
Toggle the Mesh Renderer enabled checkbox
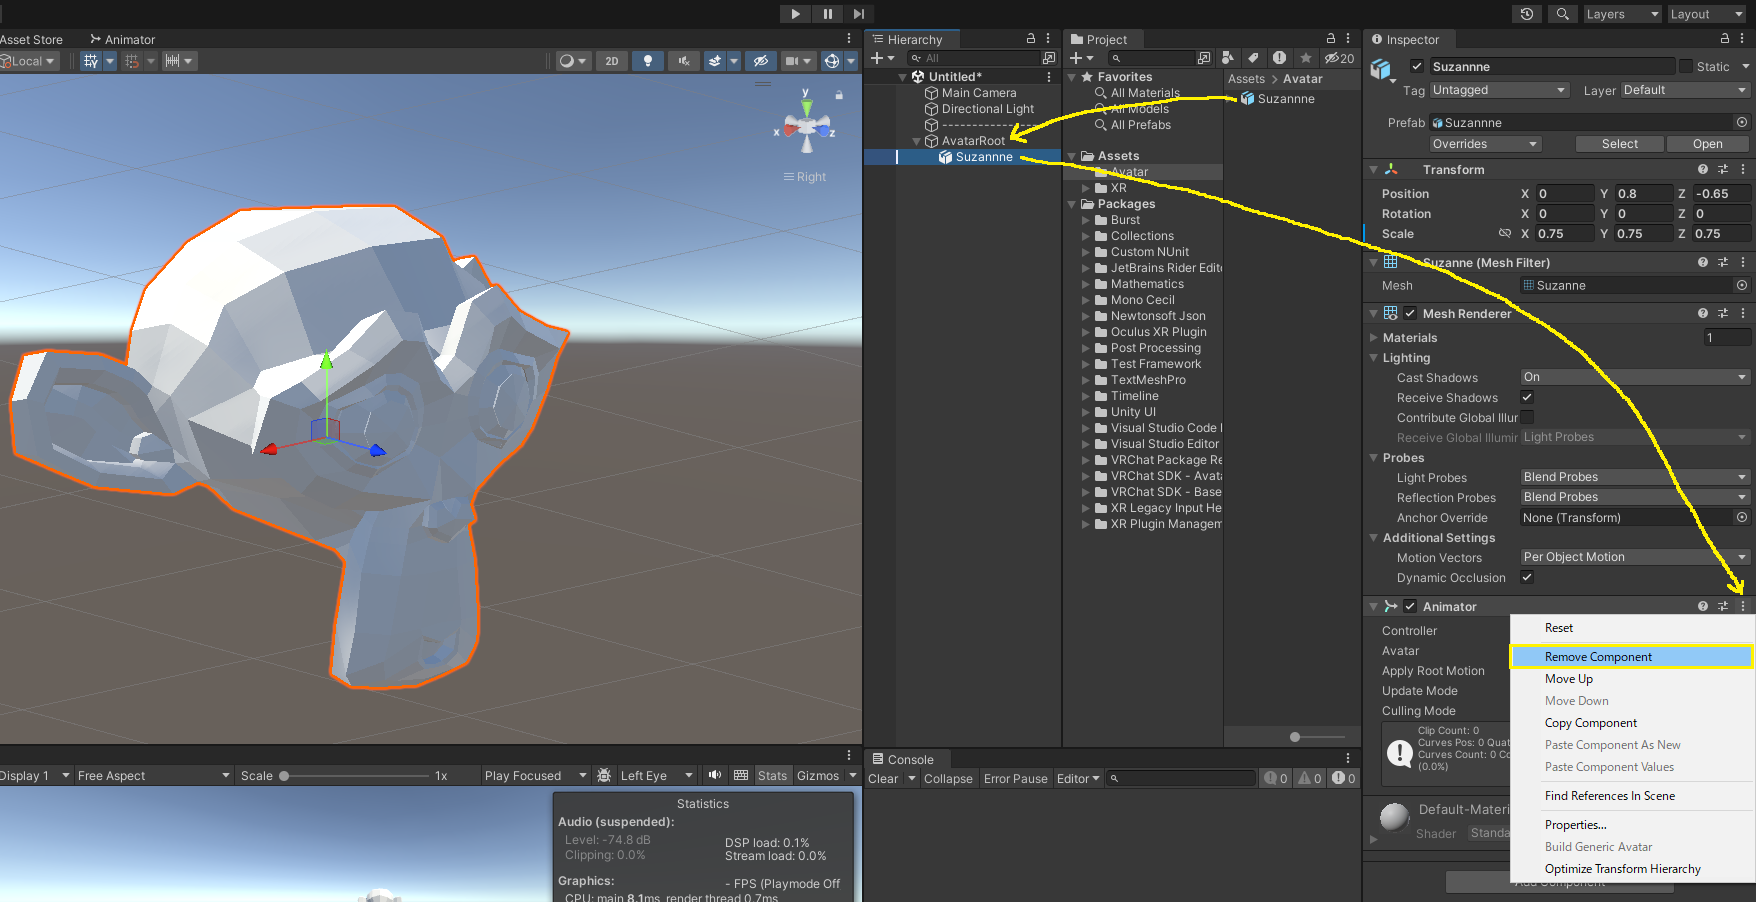tap(1410, 313)
